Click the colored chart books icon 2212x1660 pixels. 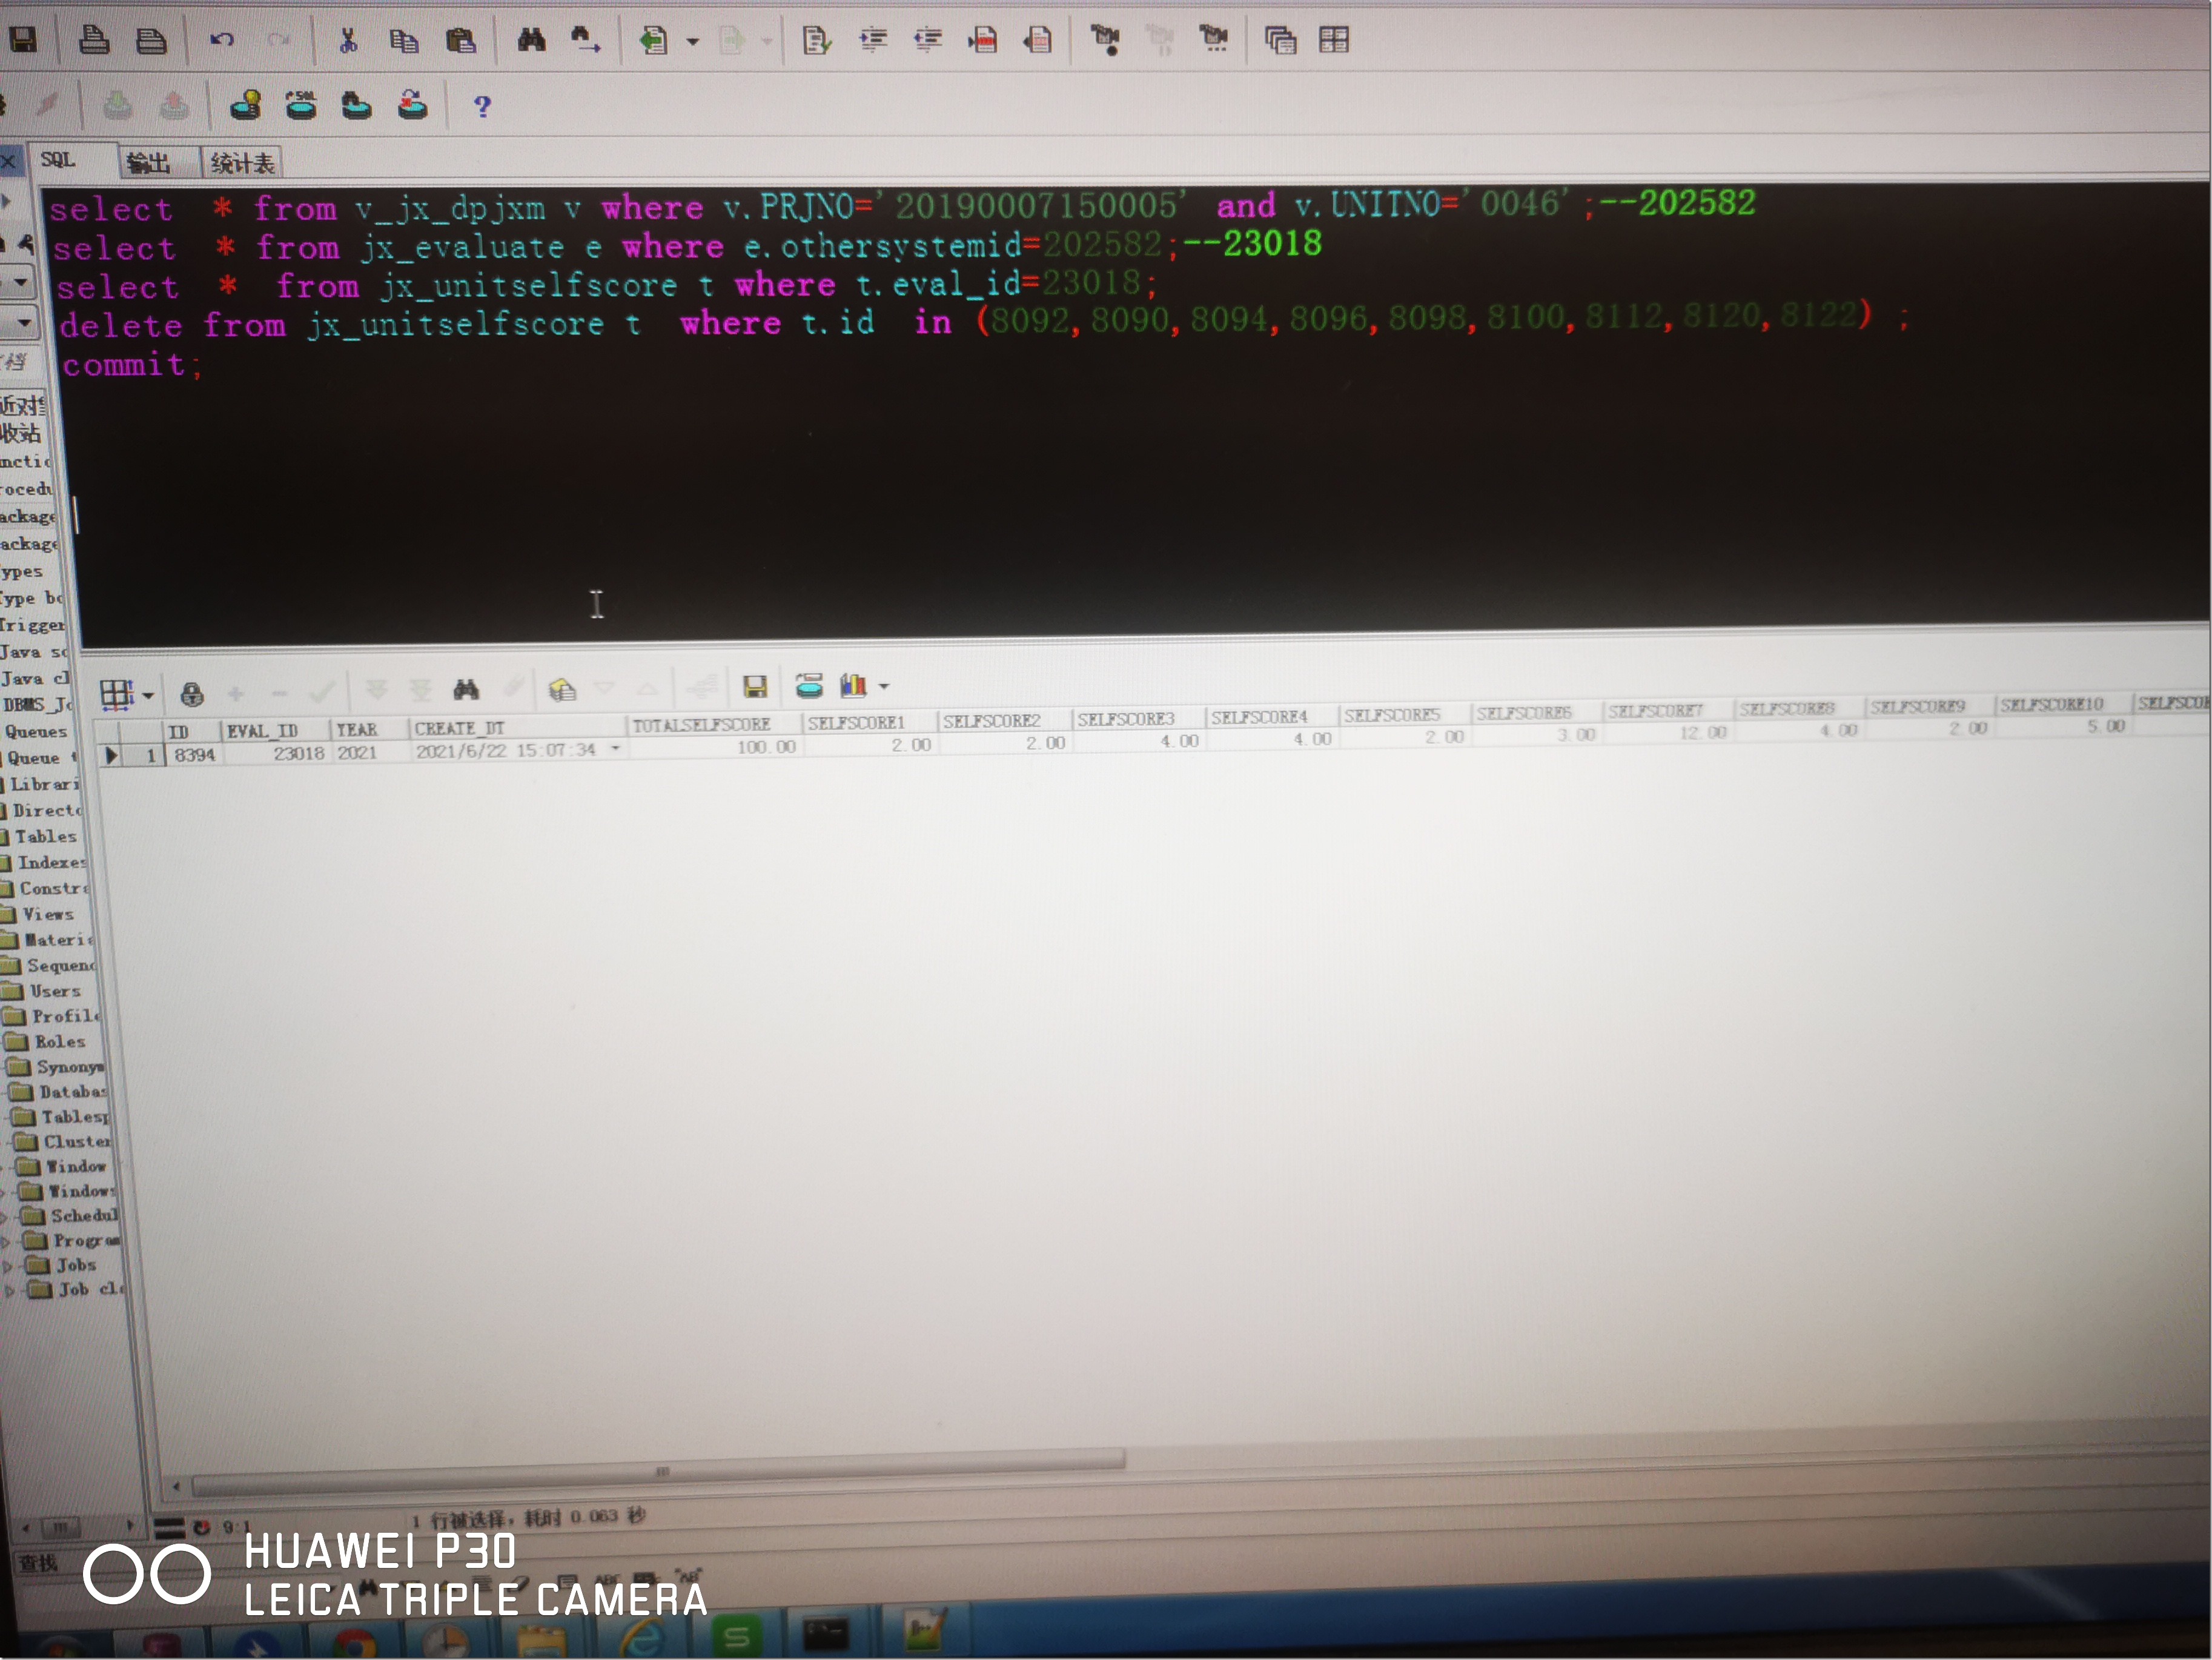[x=853, y=685]
